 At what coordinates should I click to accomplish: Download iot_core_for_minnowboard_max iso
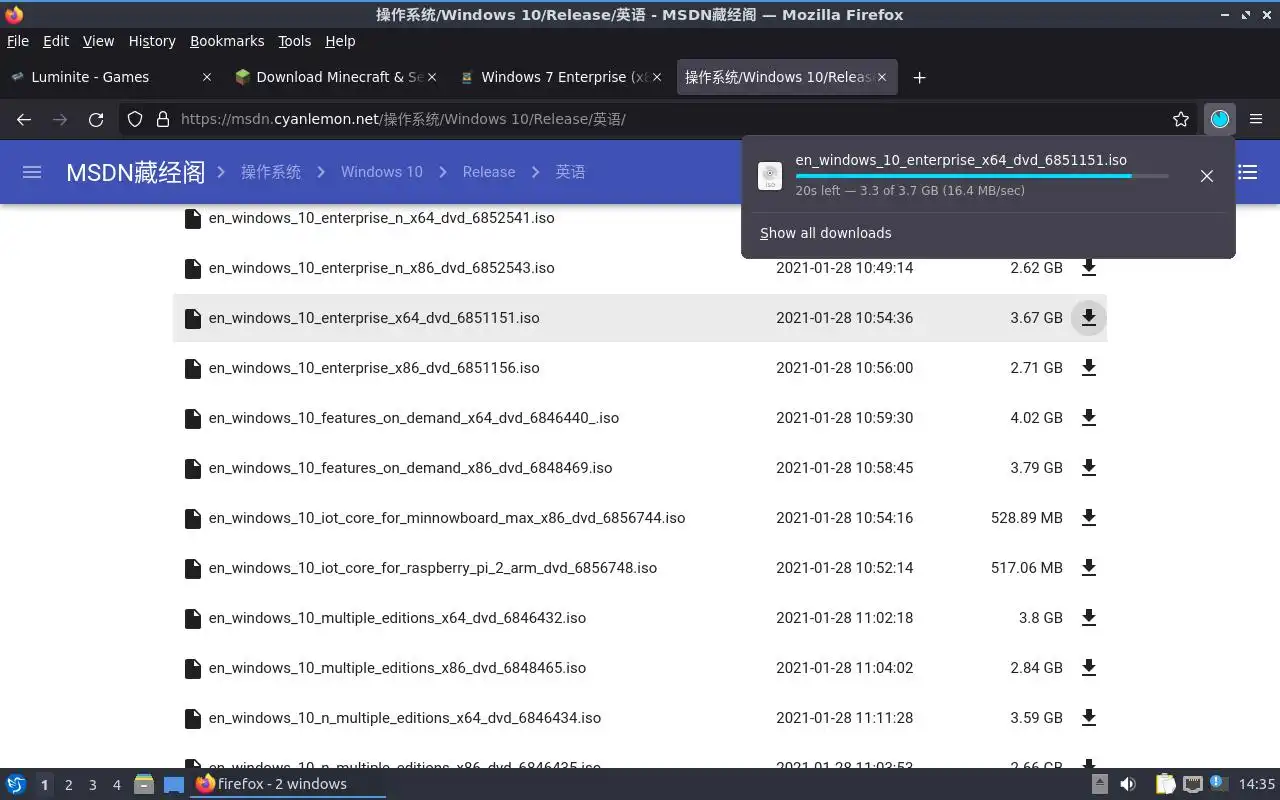pos(1089,518)
